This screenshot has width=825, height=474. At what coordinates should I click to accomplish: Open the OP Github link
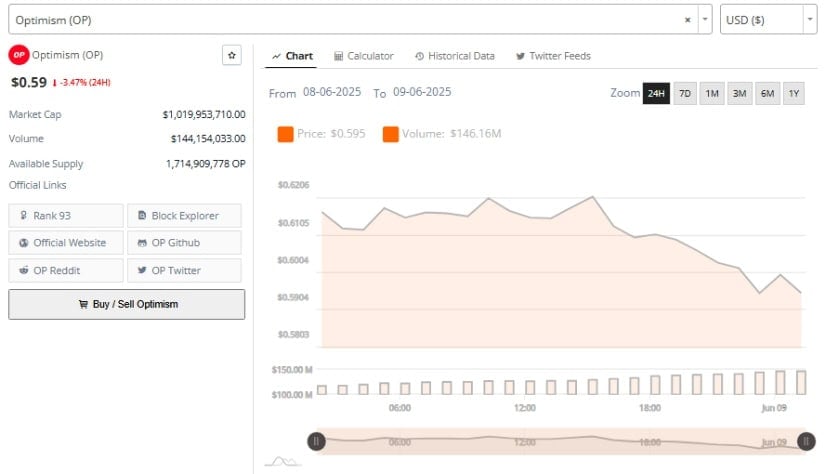(184, 243)
